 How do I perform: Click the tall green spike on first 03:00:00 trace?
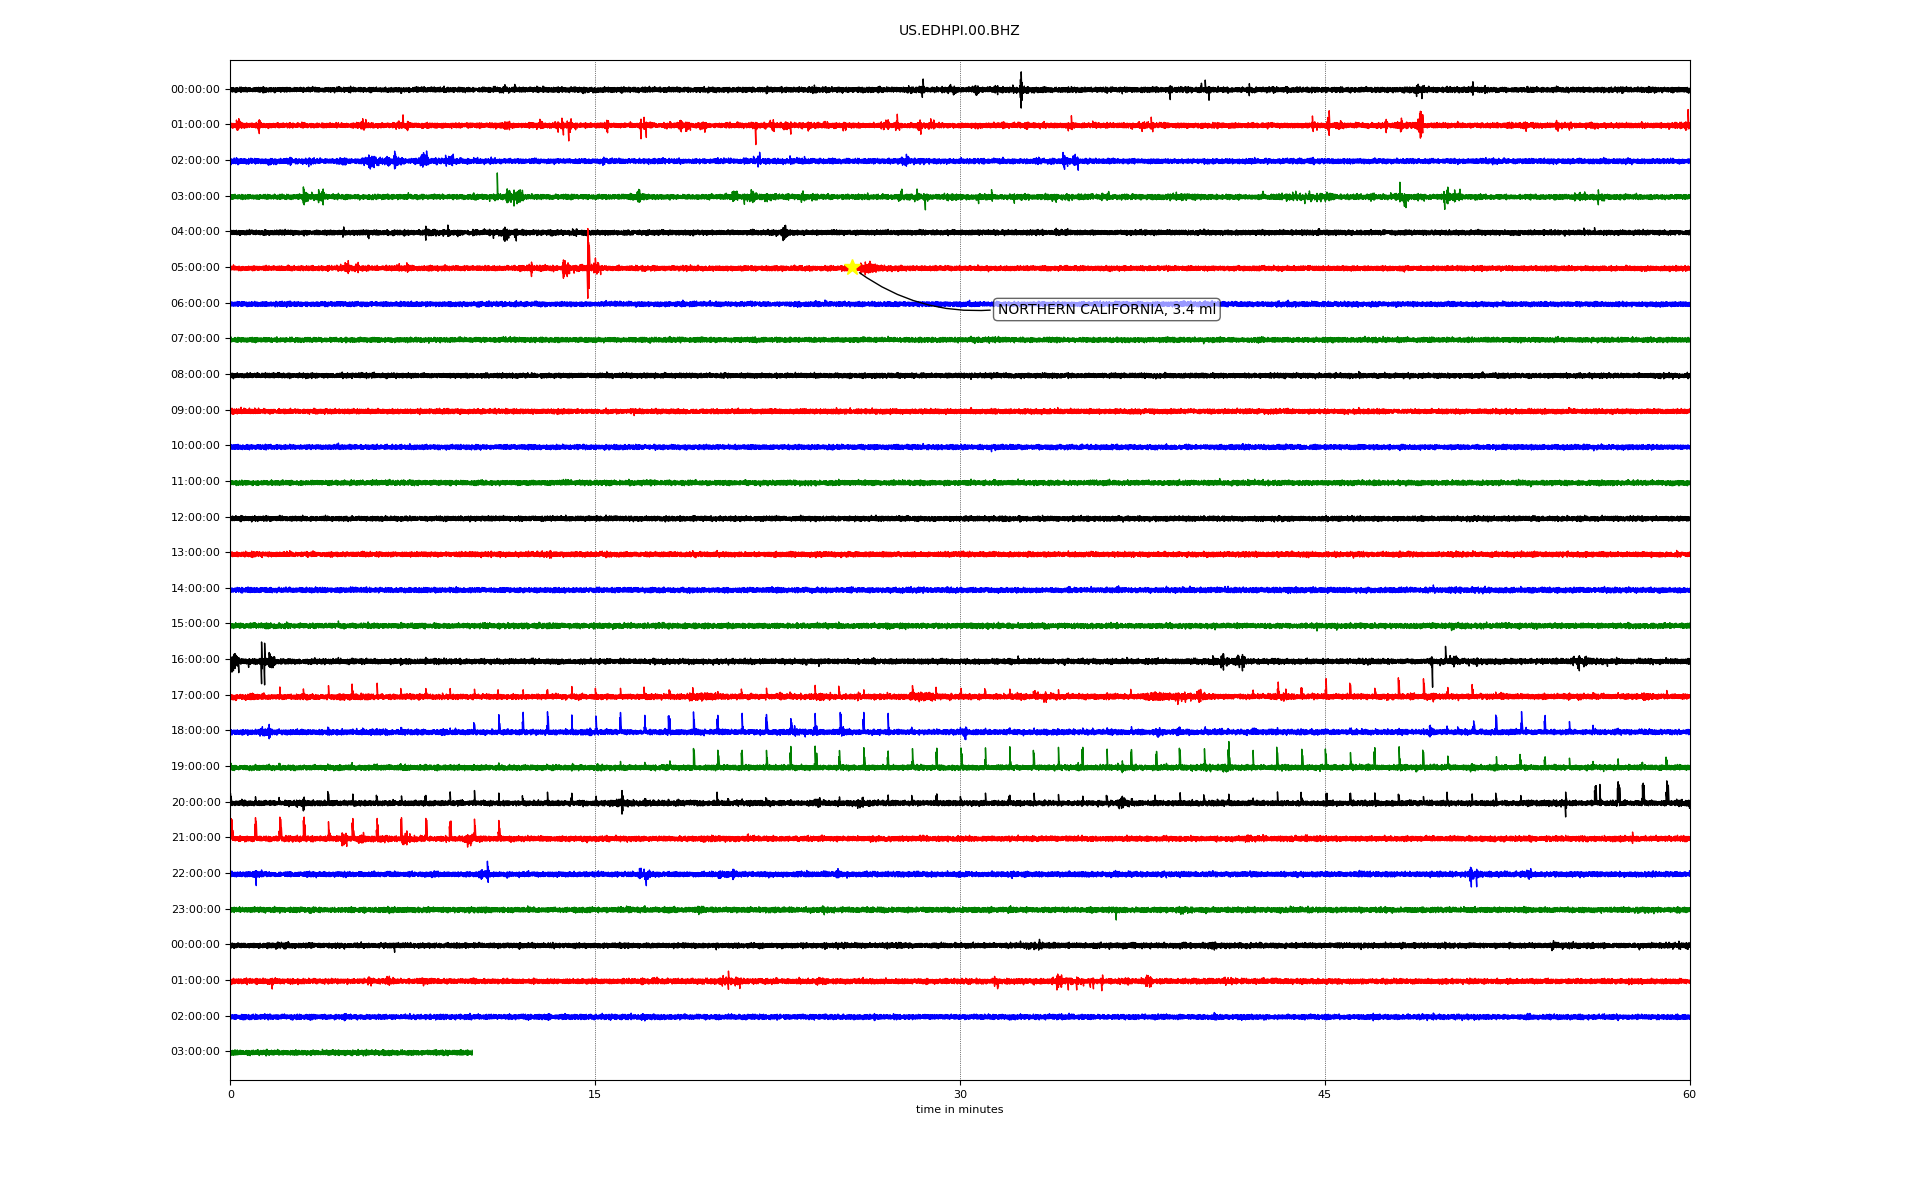(497, 183)
